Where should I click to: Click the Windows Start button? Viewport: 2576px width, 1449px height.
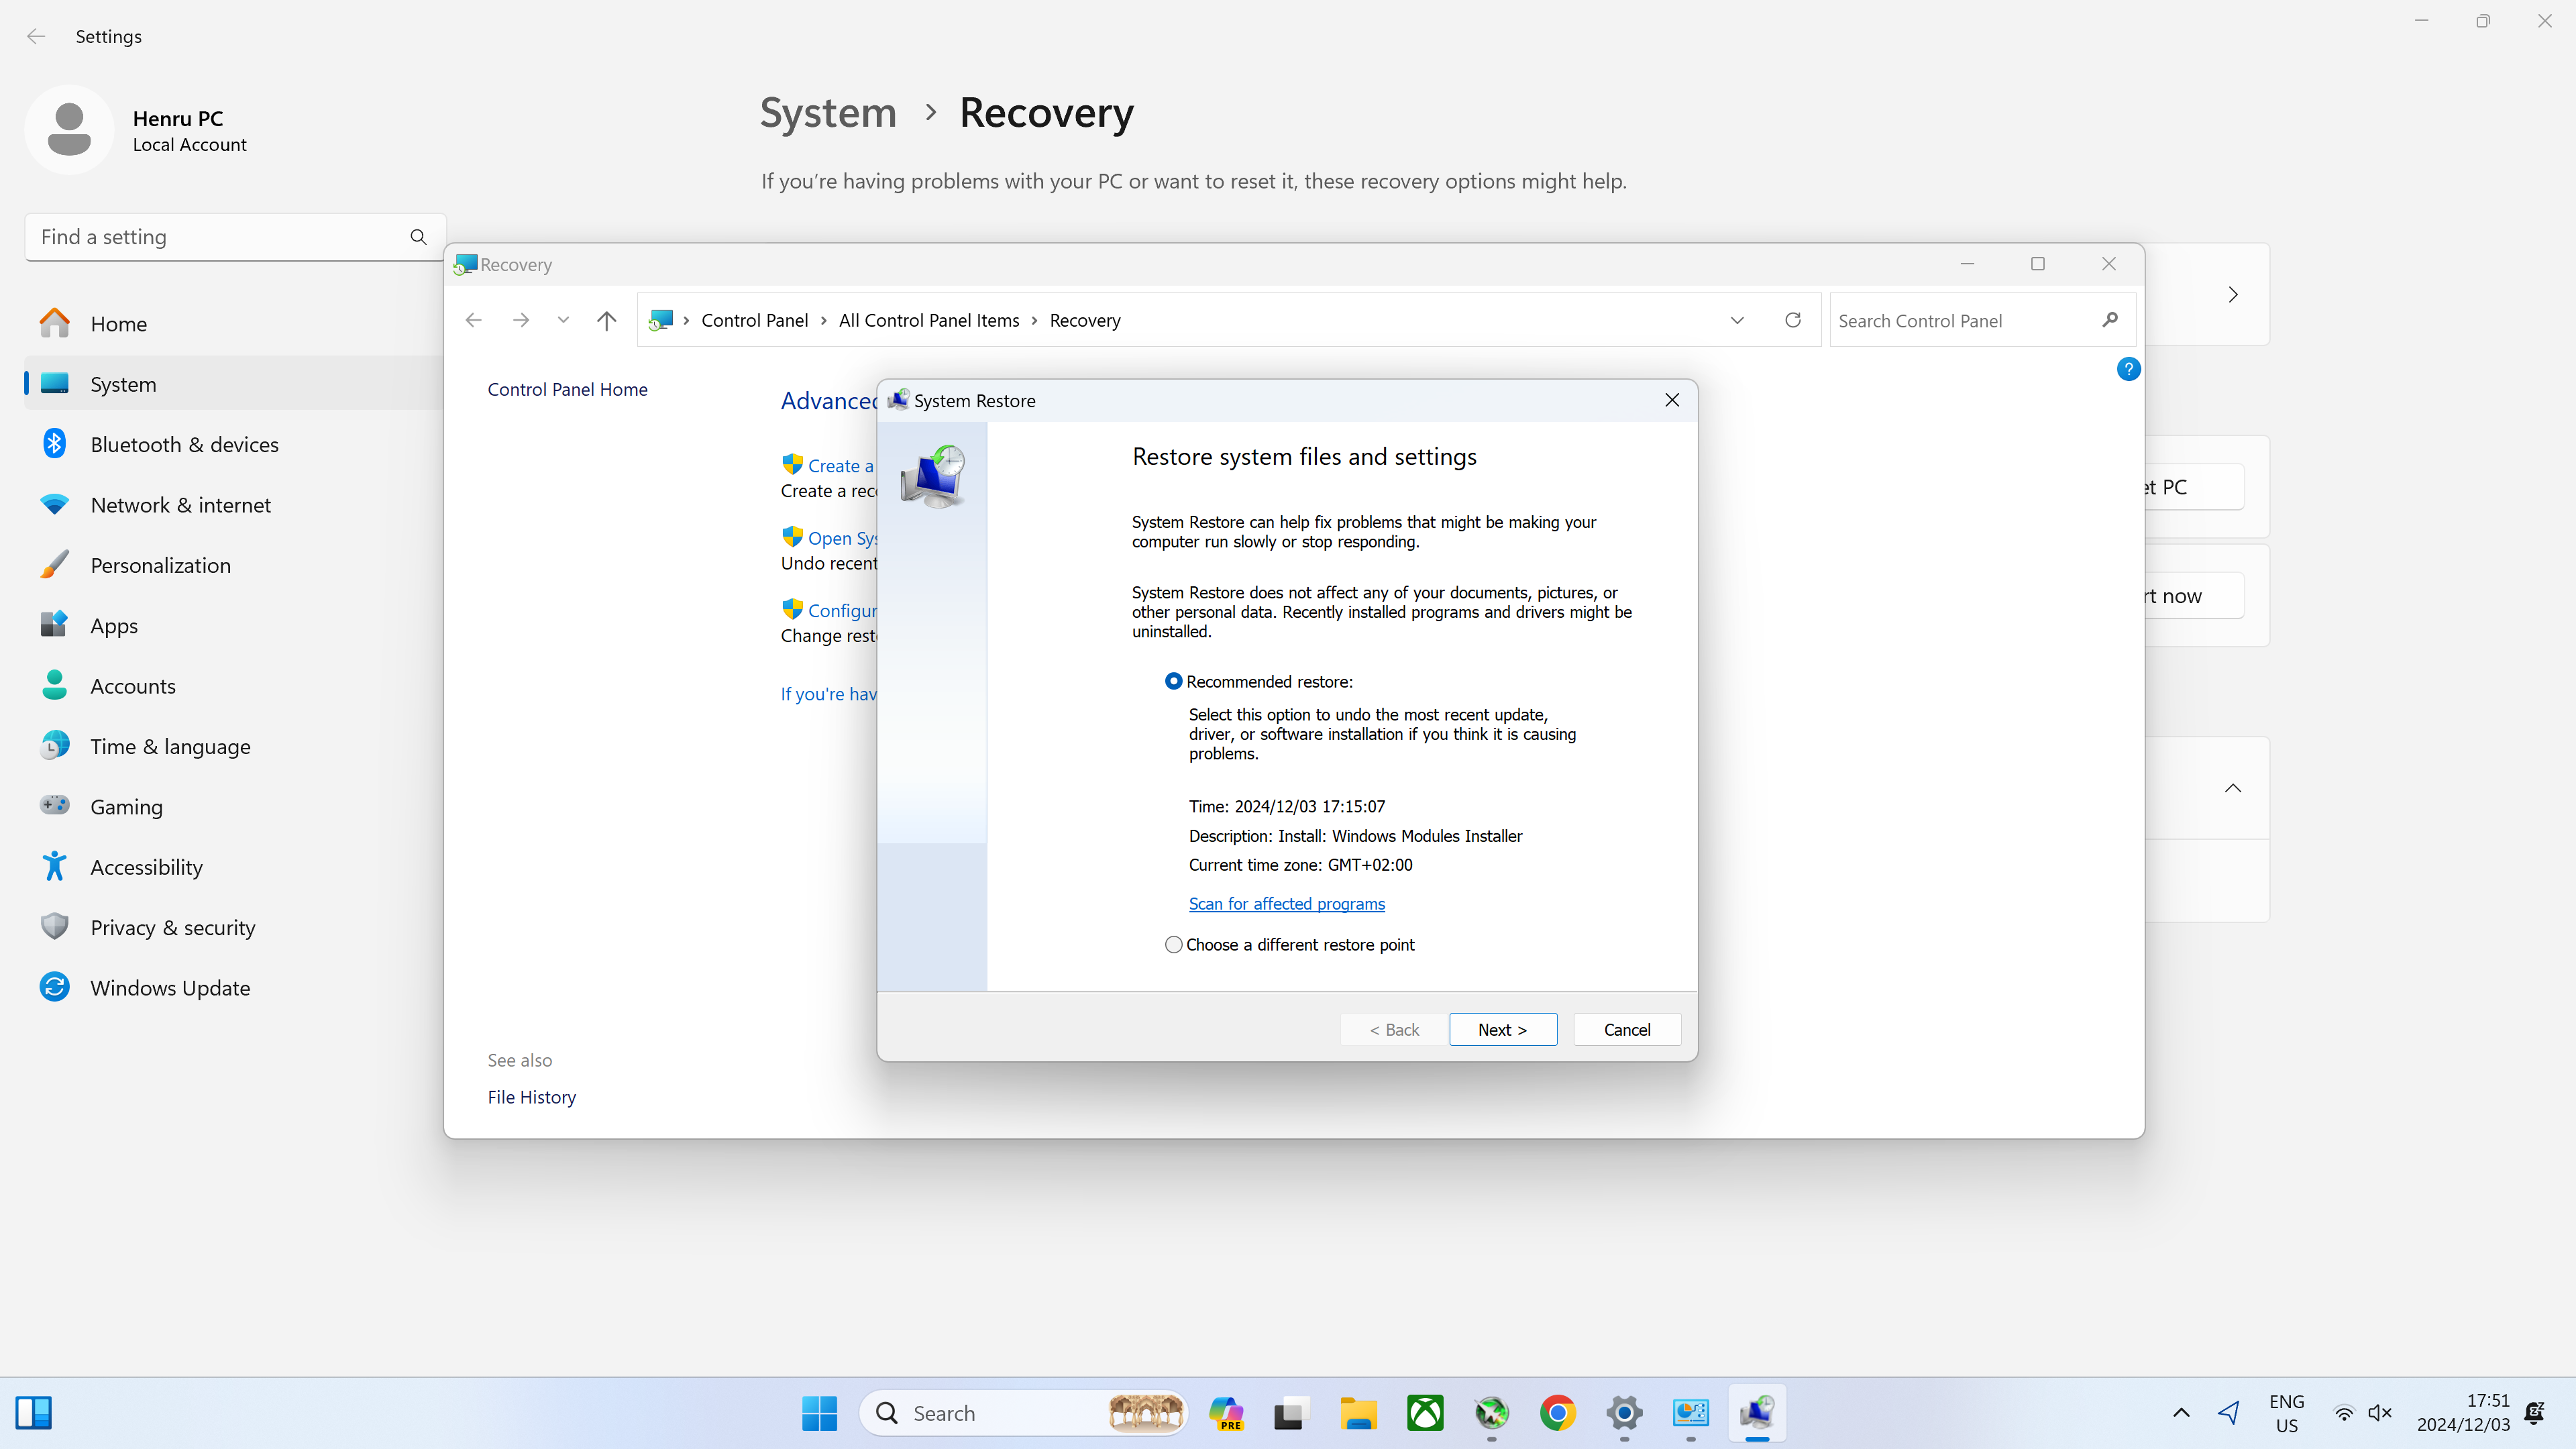[819, 1413]
